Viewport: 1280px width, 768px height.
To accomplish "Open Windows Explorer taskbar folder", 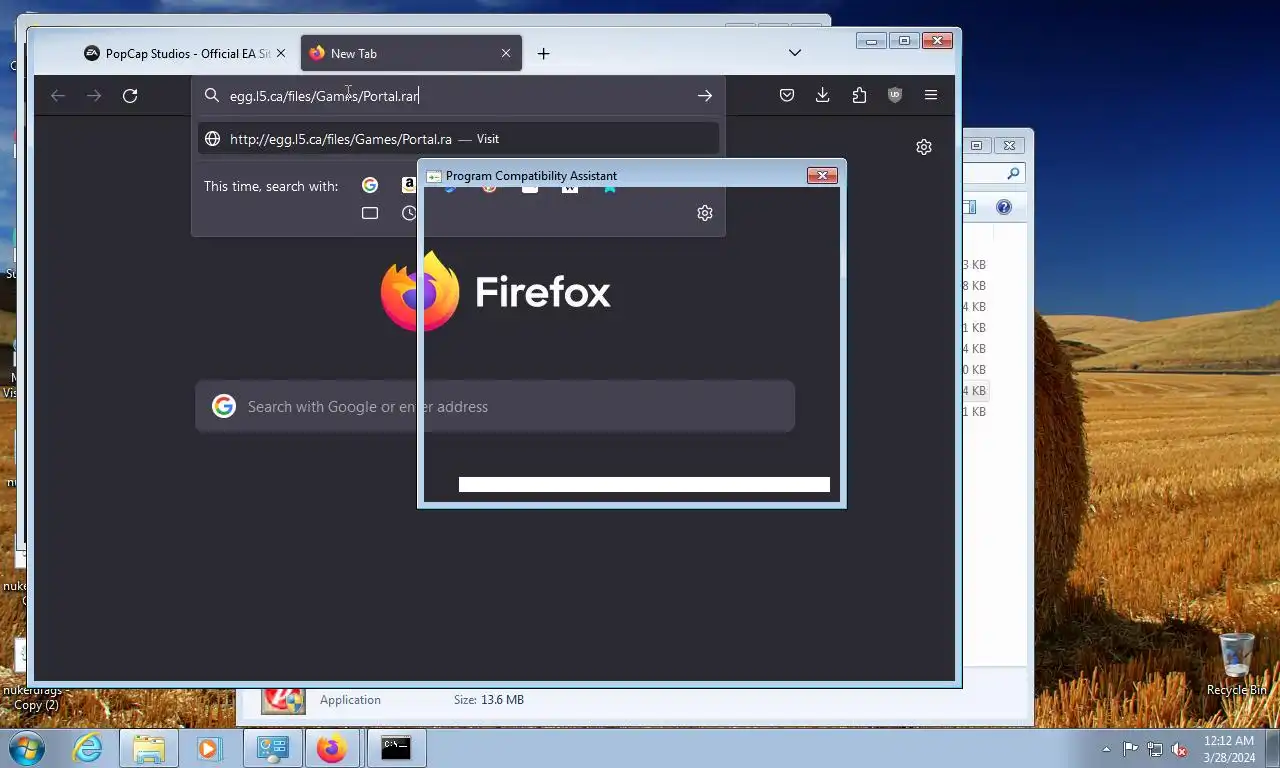I will (x=148, y=748).
